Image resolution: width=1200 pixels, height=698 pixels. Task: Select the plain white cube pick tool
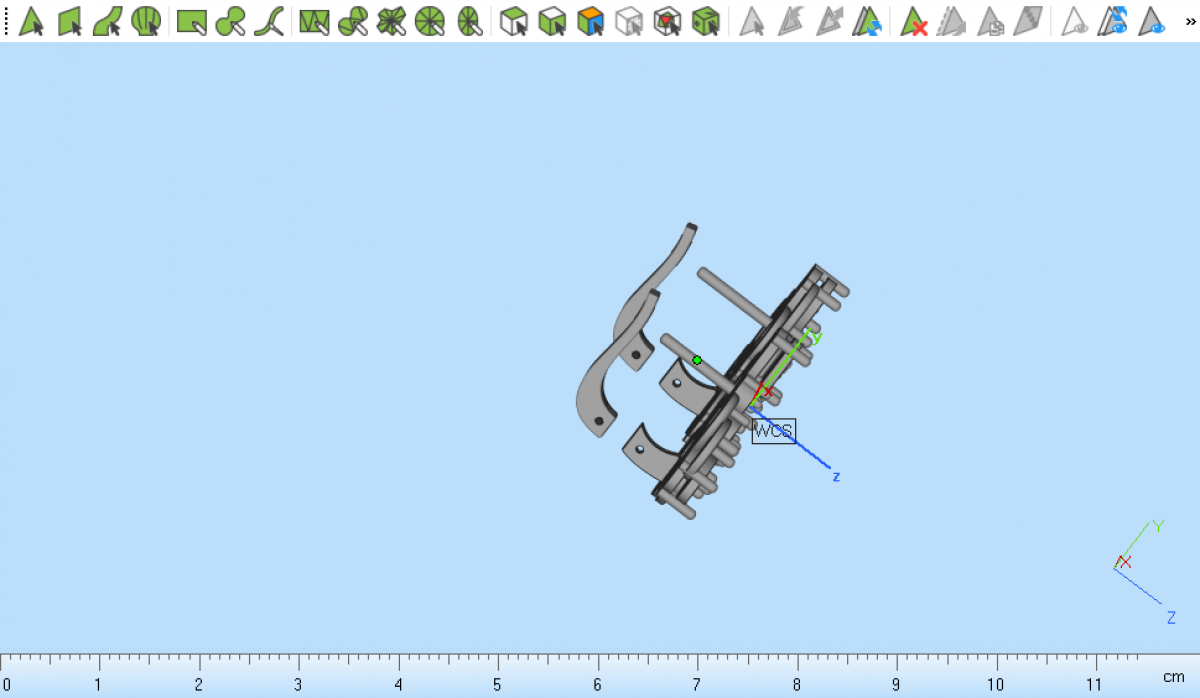tap(514, 21)
